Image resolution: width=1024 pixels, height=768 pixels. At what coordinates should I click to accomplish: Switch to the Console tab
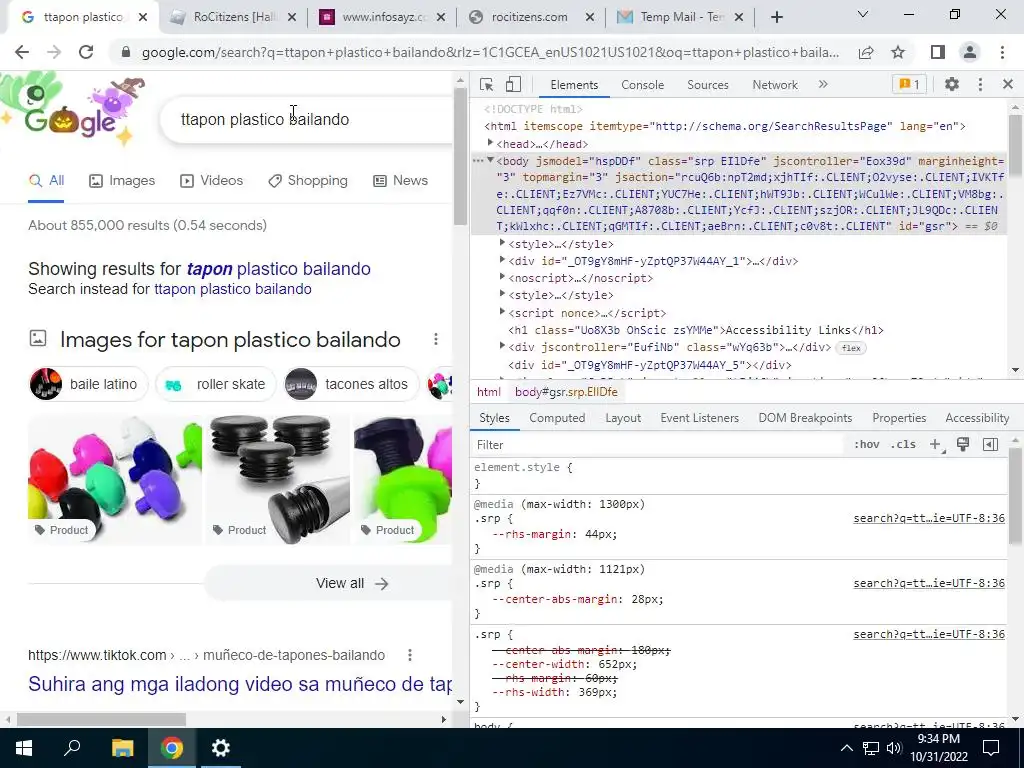642,85
